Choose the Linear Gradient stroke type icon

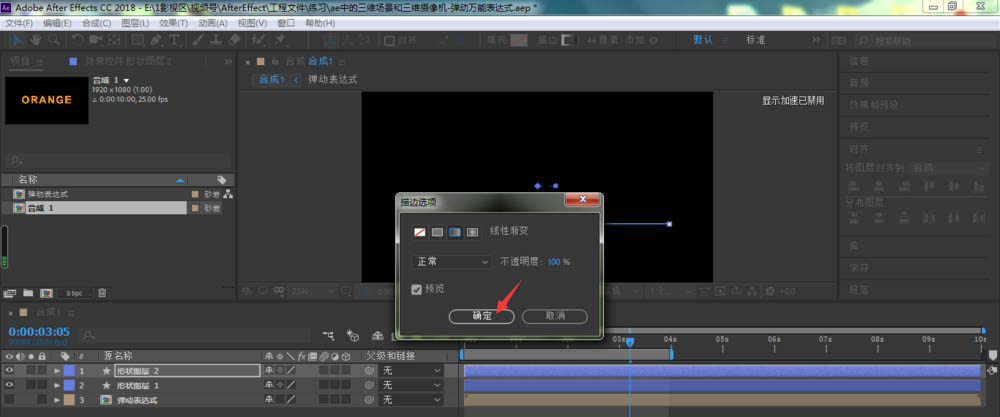click(x=455, y=232)
